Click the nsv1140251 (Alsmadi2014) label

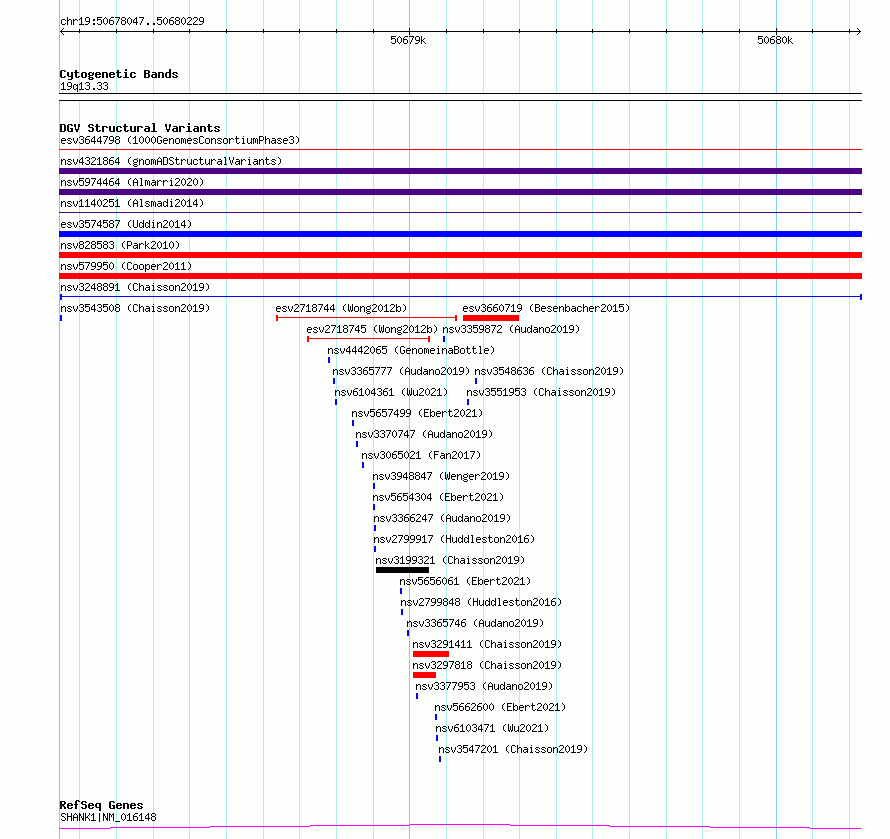point(132,203)
